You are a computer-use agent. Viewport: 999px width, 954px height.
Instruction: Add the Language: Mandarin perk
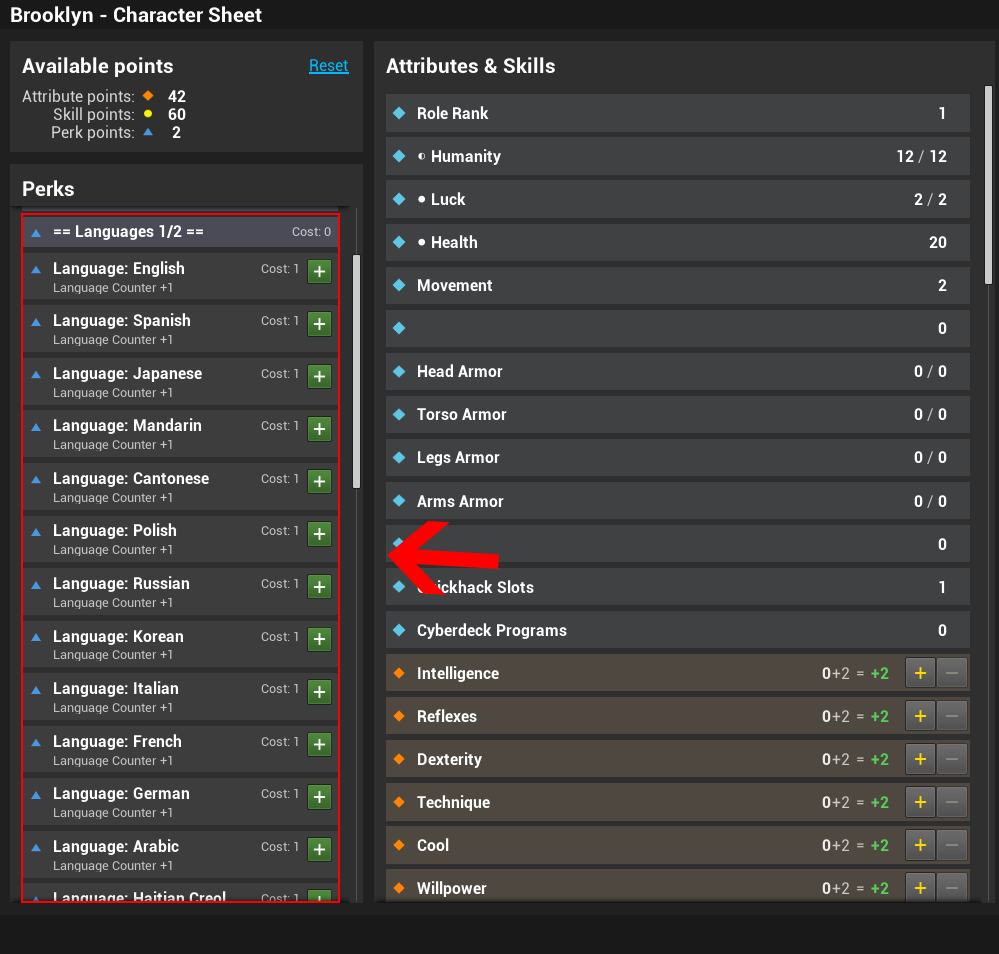tap(319, 429)
